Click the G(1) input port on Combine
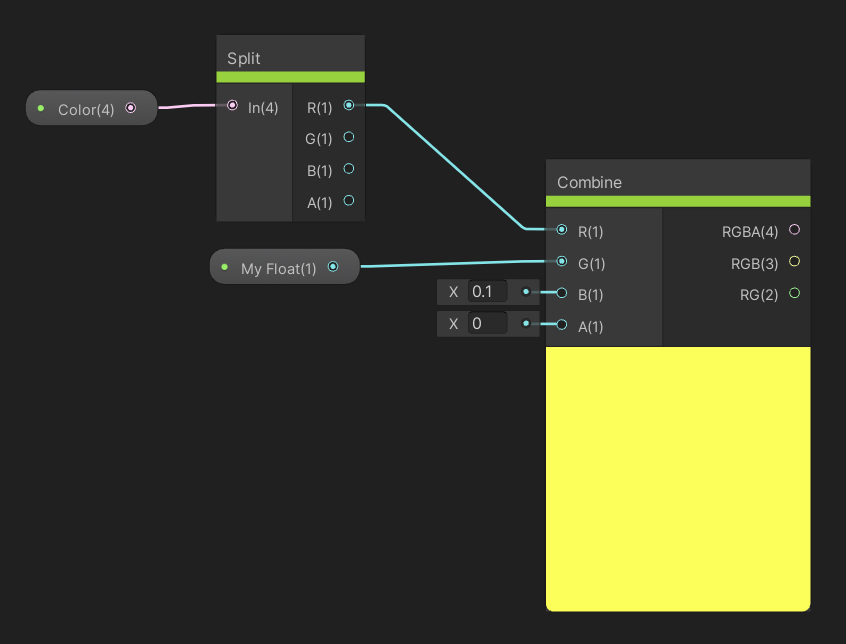The width and height of the screenshot is (846, 644). 562,262
